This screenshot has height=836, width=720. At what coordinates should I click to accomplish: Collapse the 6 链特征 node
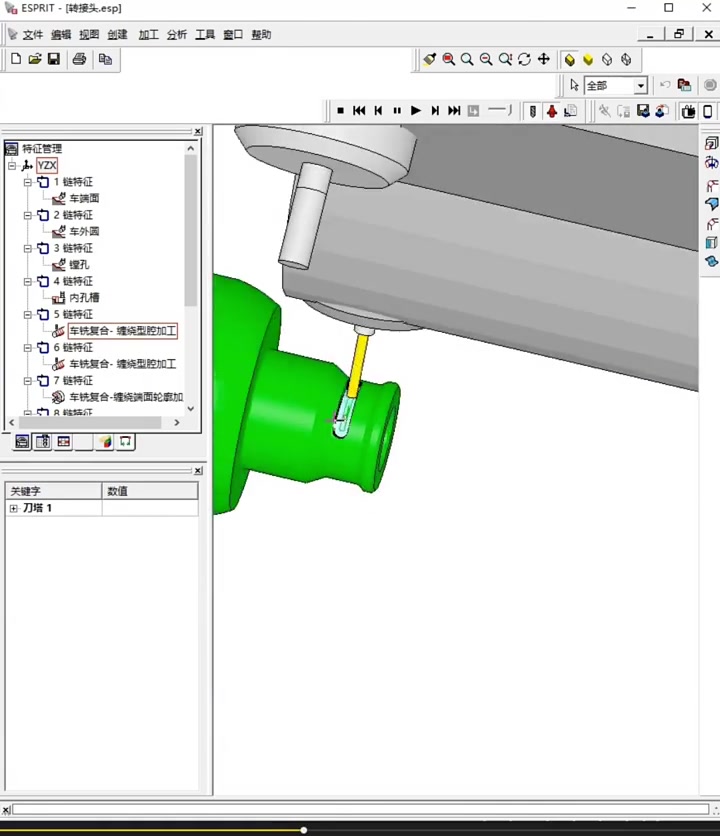point(28,348)
